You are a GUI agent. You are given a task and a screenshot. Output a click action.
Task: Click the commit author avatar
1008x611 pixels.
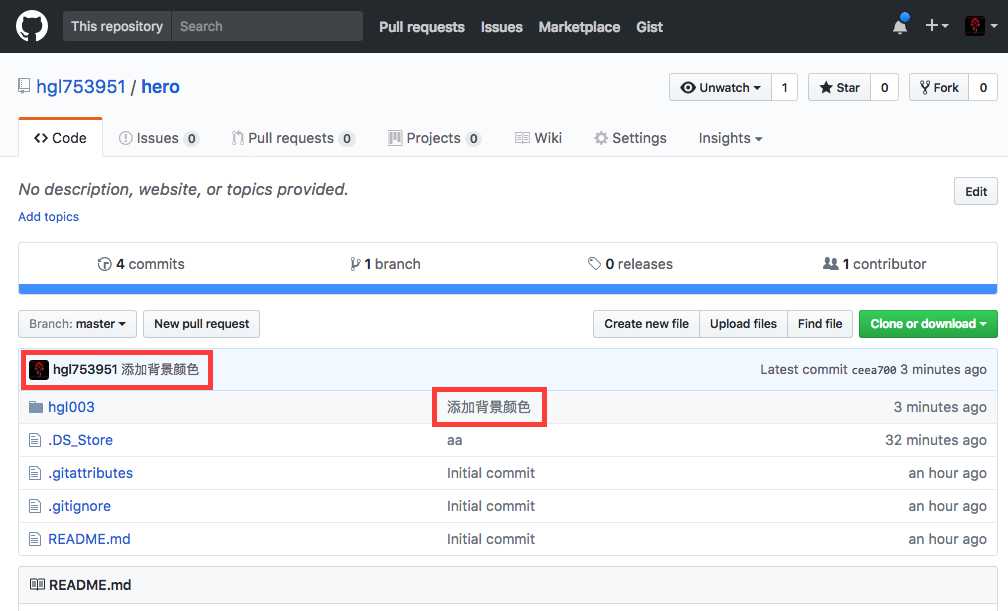click(x=39, y=370)
